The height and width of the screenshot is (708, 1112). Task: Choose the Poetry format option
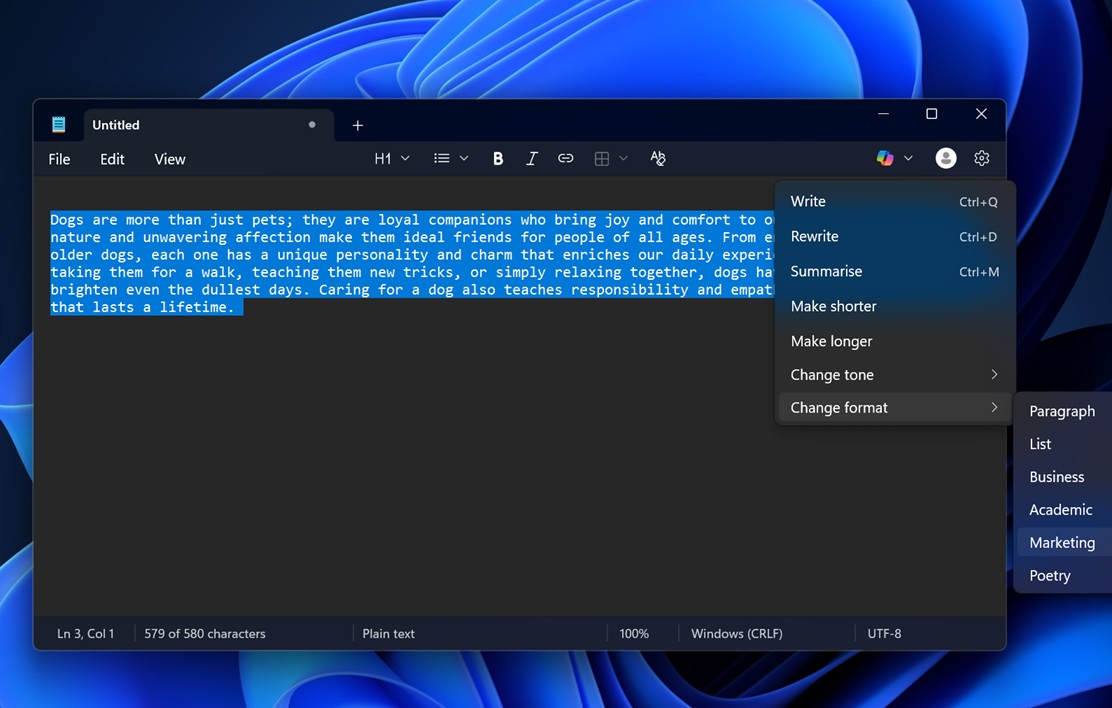[1049, 575]
